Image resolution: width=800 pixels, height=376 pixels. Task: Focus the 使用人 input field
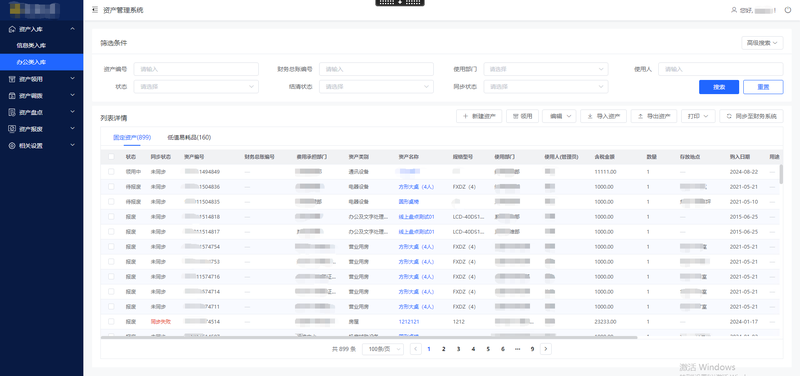720,69
